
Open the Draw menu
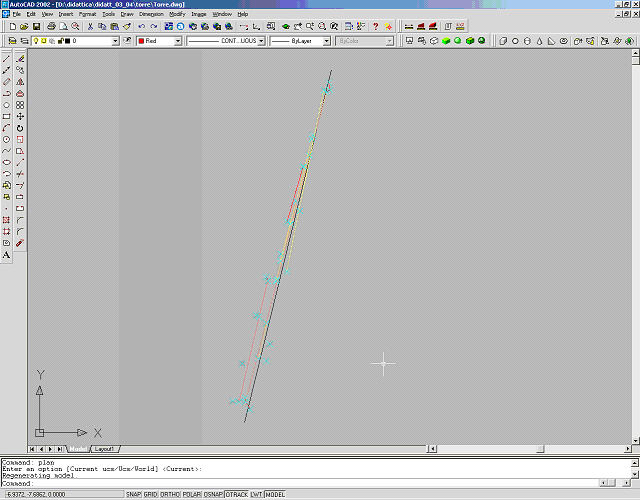pos(127,14)
